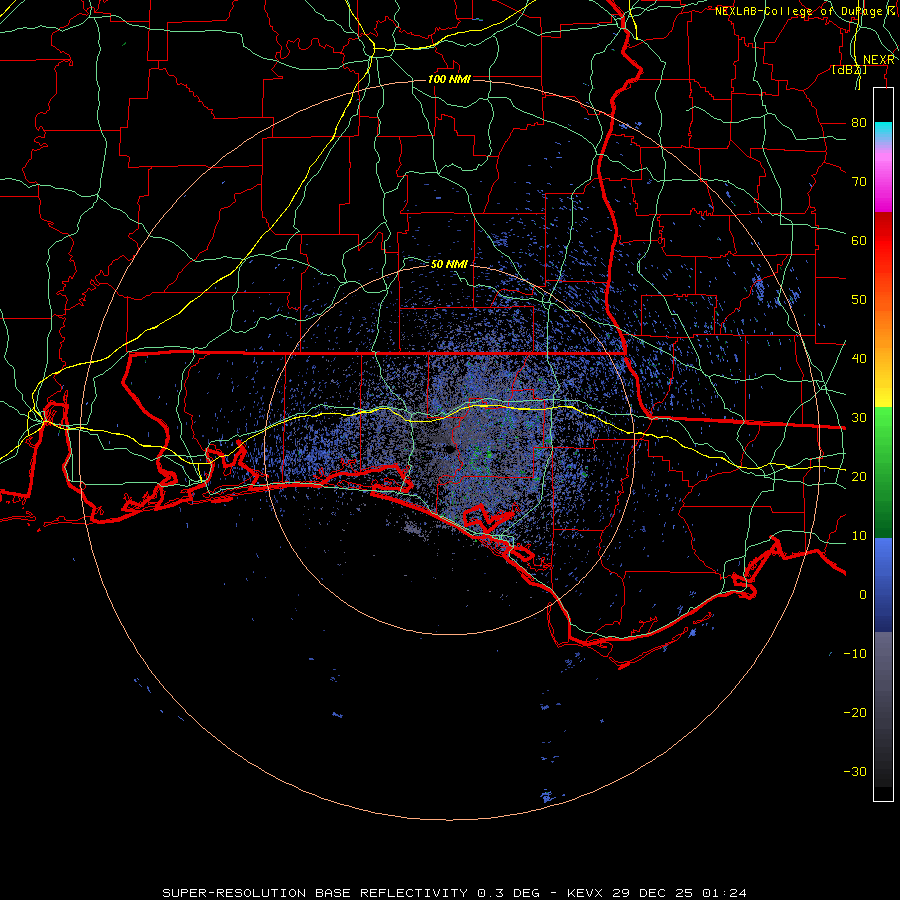Click the 80 value on dBZ scale
This screenshot has height=900, width=900.
(859, 122)
